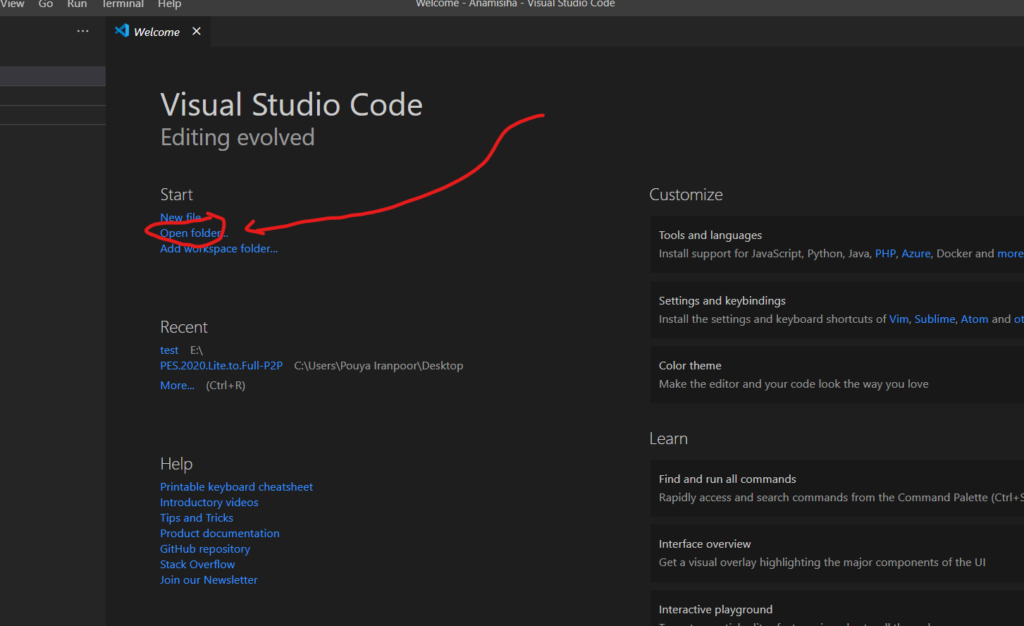Open the Help menu

pos(169,4)
